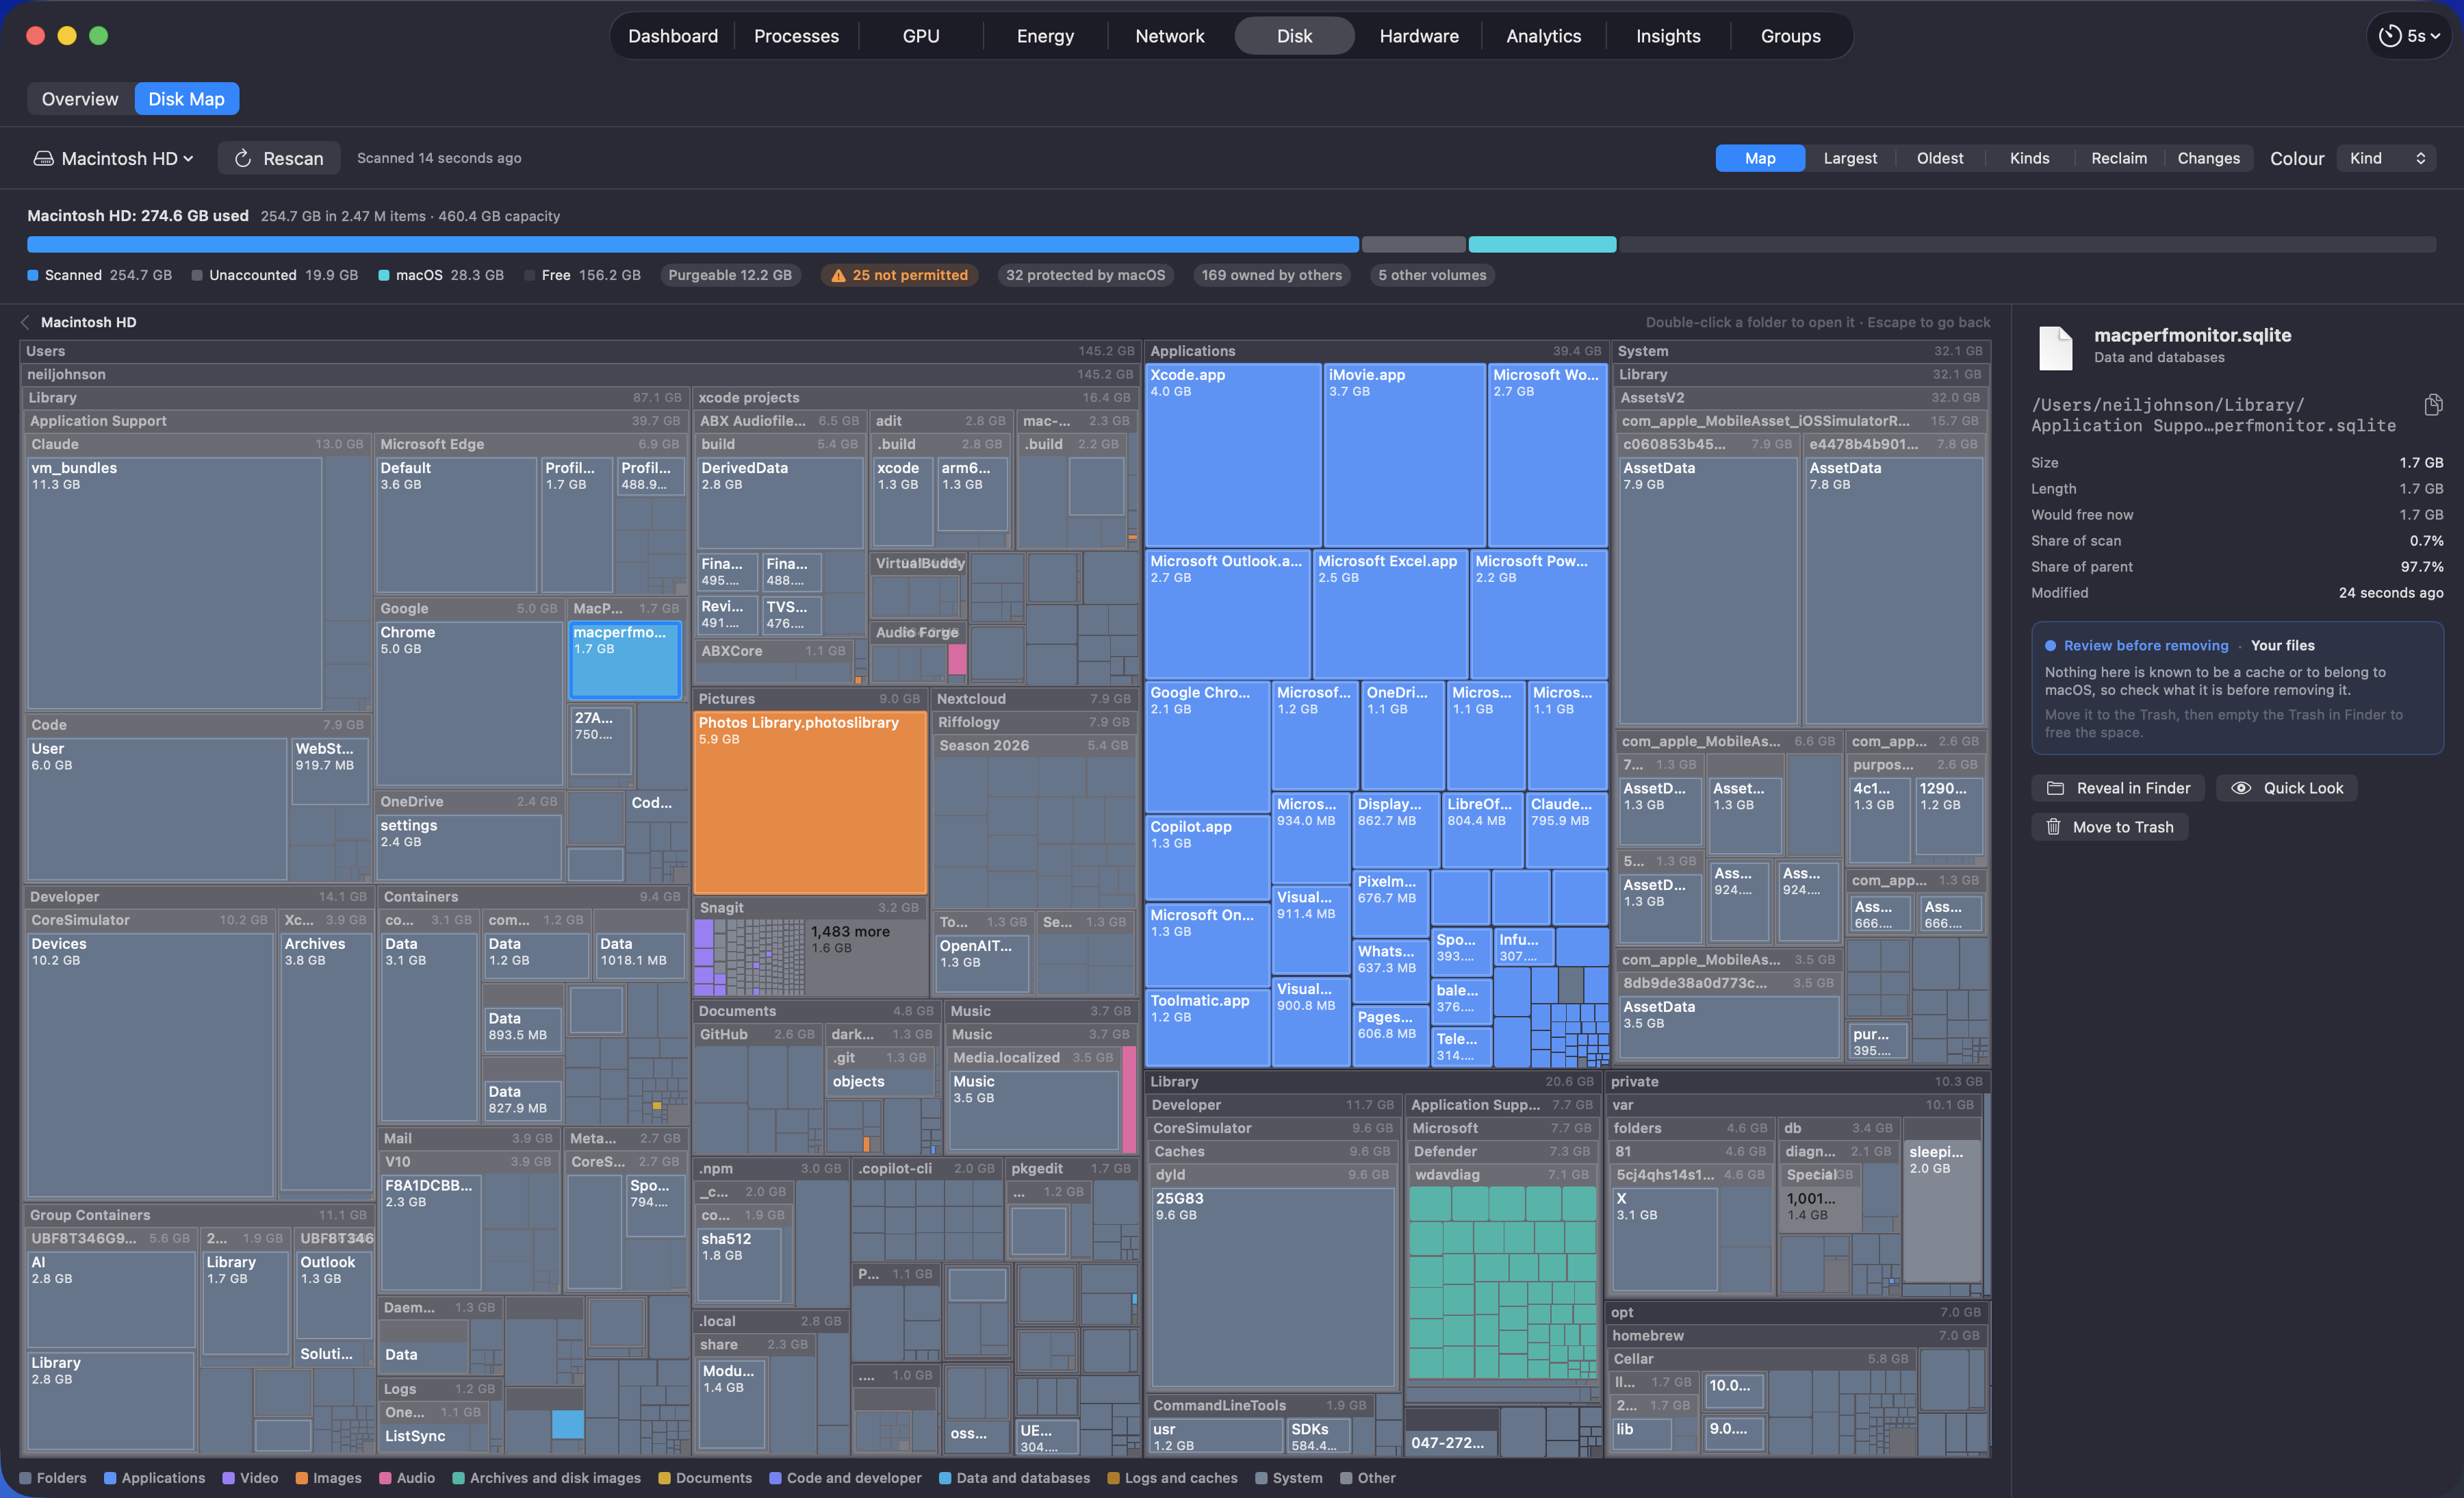This screenshot has height=1498, width=2464.
Task: Open the Insights tab
Action: [1668, 36]
